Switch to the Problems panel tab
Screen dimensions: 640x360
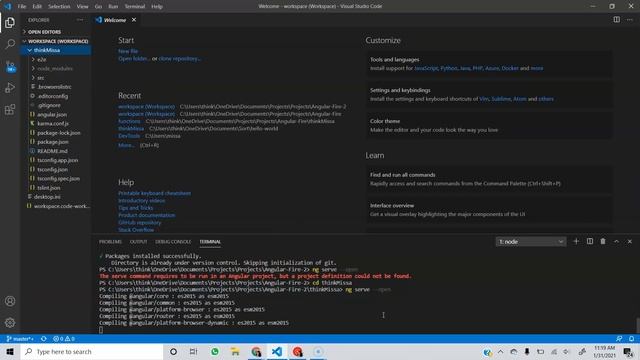coord(110,242)
